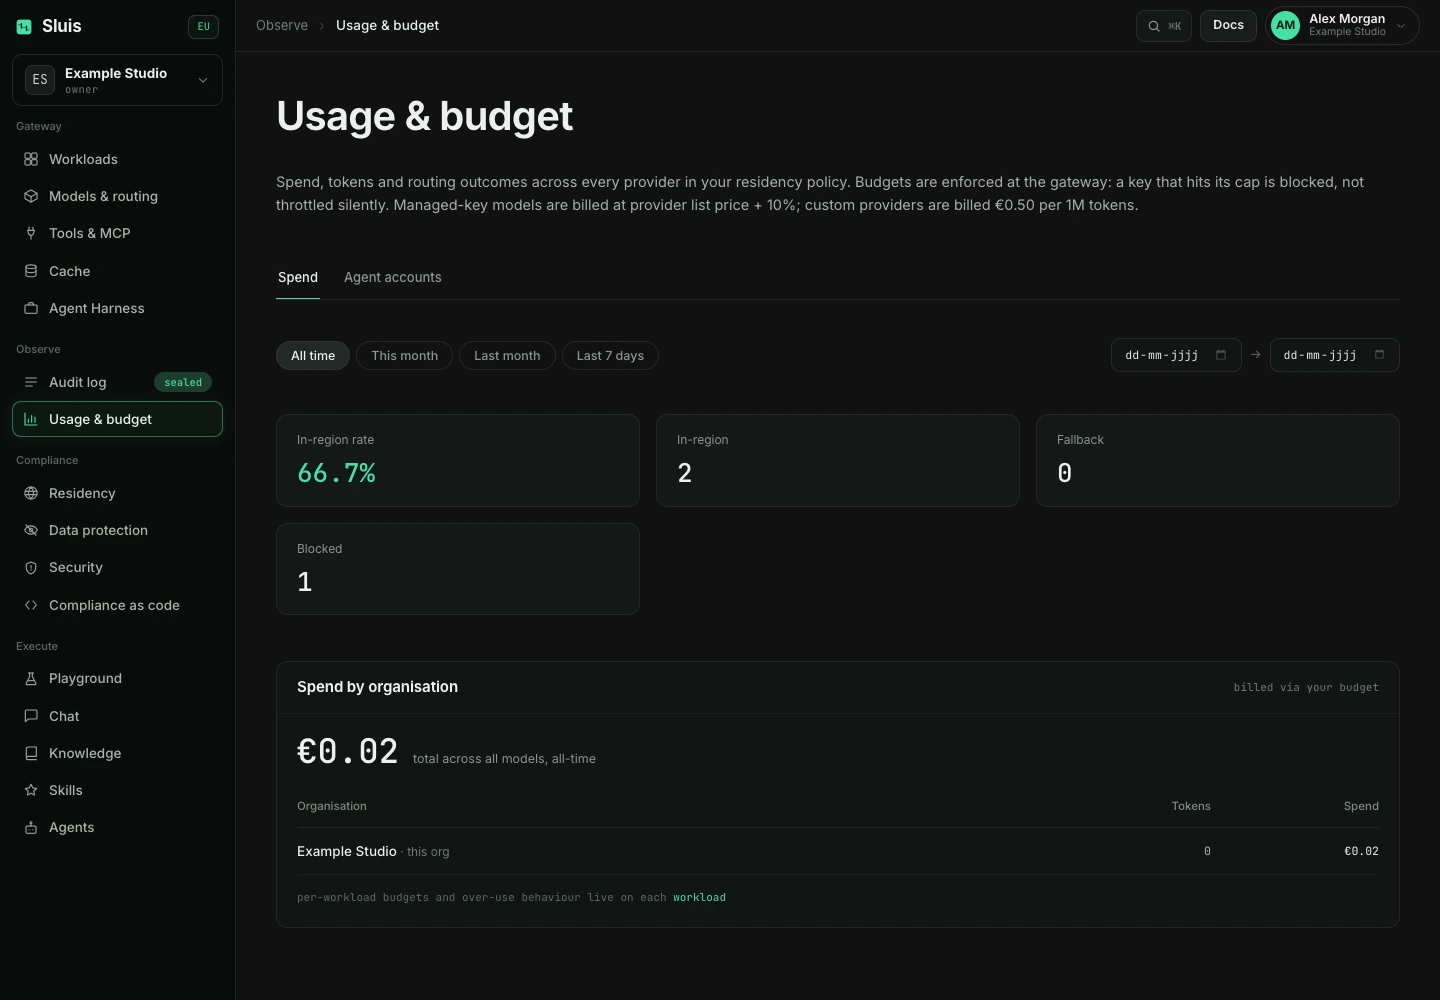Follow the workload link
The height and width of the screenshot is (1000, 1440).
point(699,897)
